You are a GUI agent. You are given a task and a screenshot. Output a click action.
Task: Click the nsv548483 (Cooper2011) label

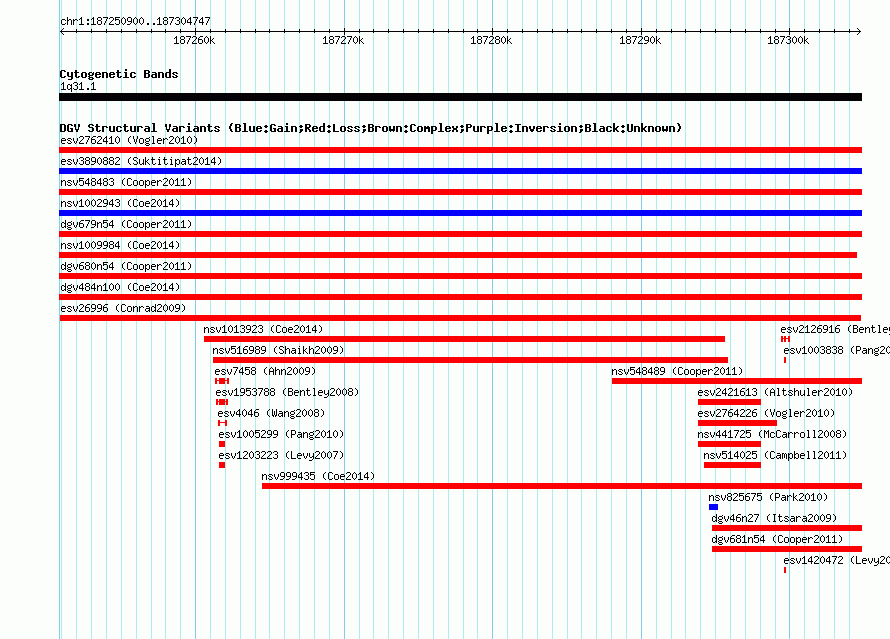pyautogui.click(x=126, y=182)
